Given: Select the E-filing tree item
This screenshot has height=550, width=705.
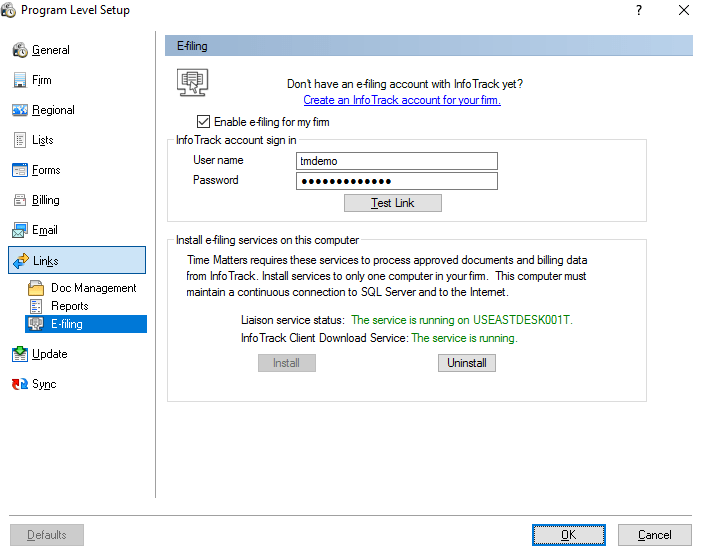Looking at the screenshot, I should click(86, 324).
